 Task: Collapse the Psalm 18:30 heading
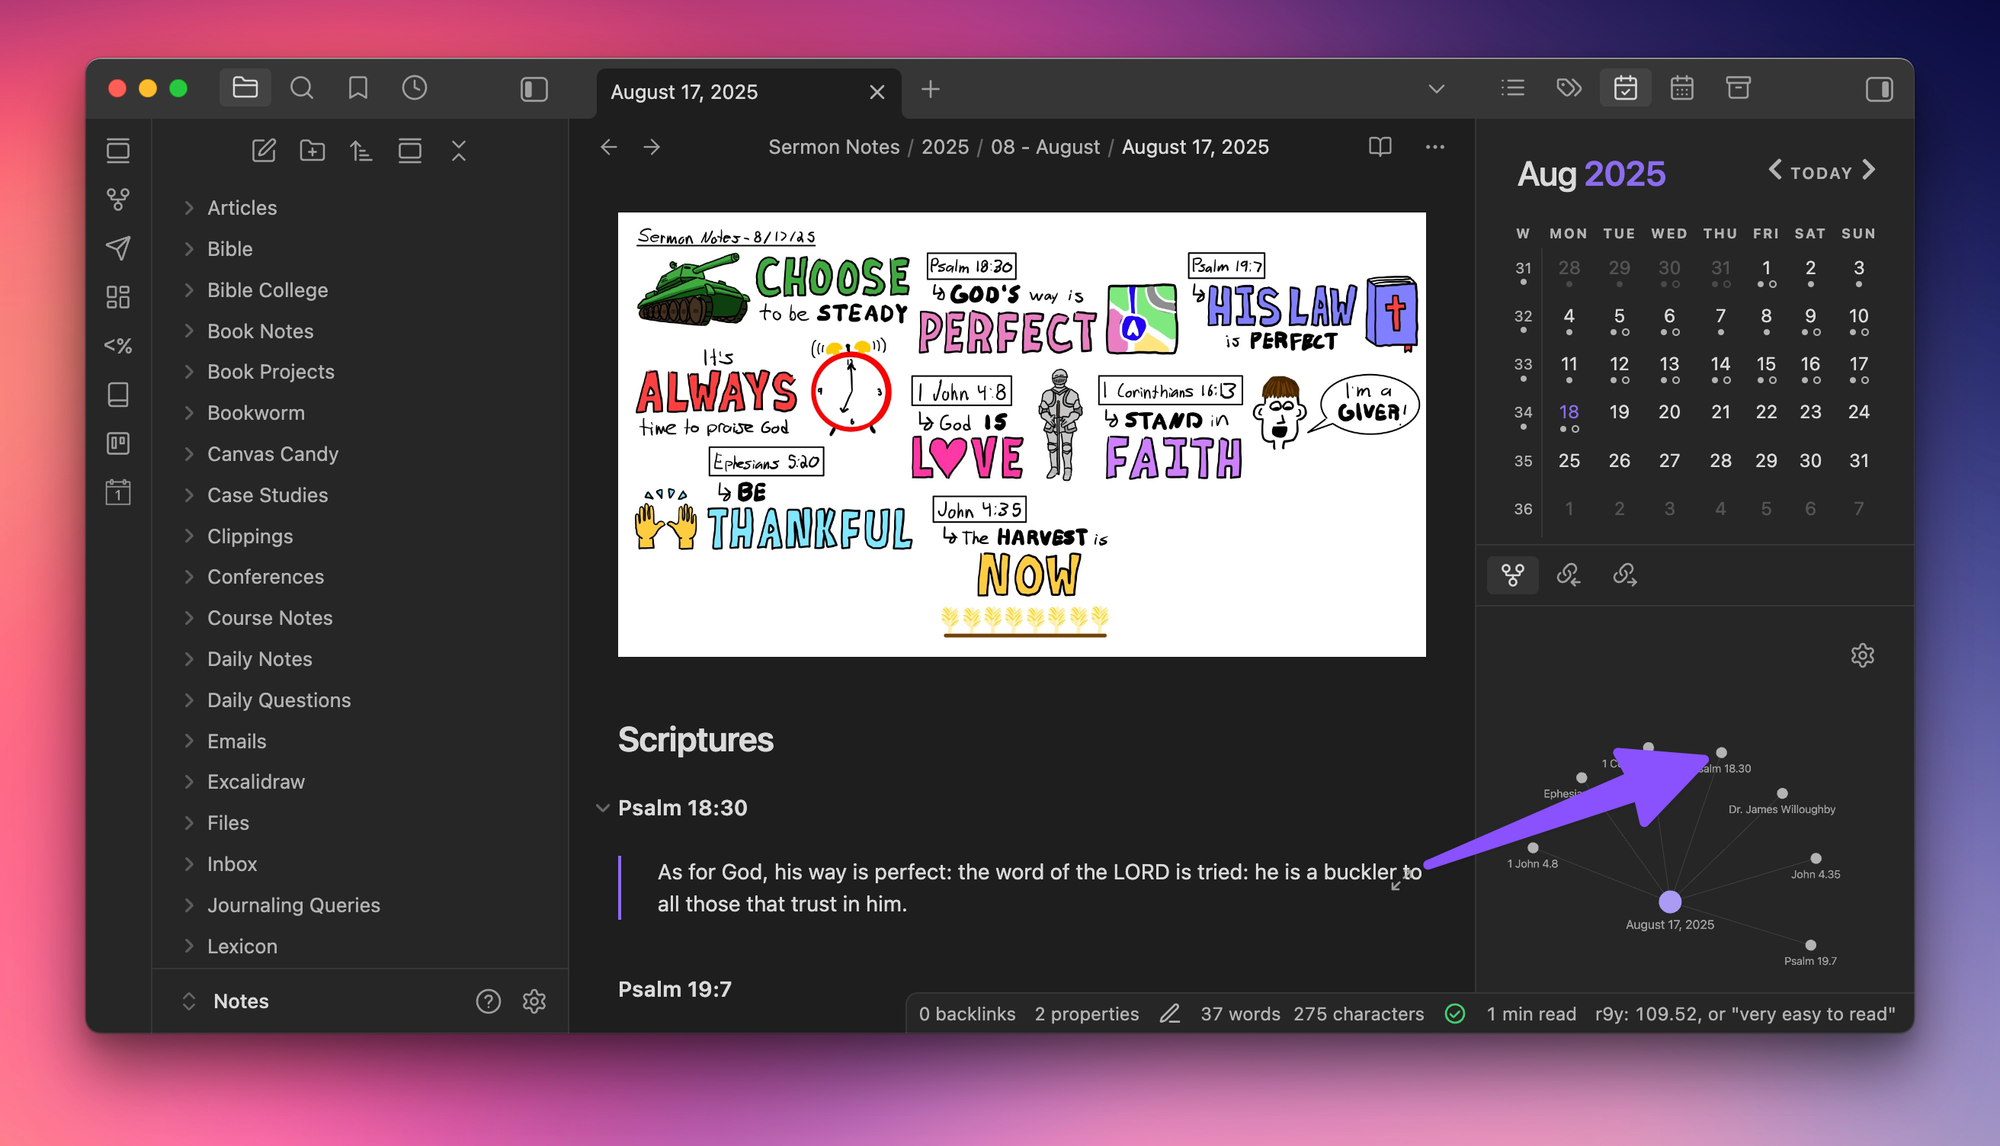602,808
